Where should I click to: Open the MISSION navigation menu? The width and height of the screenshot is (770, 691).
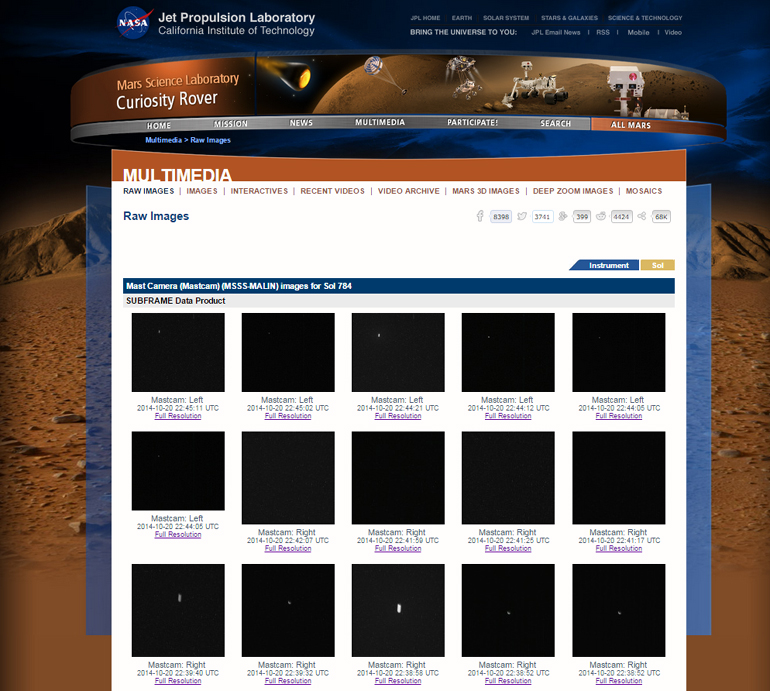click(x=230, y=124)
